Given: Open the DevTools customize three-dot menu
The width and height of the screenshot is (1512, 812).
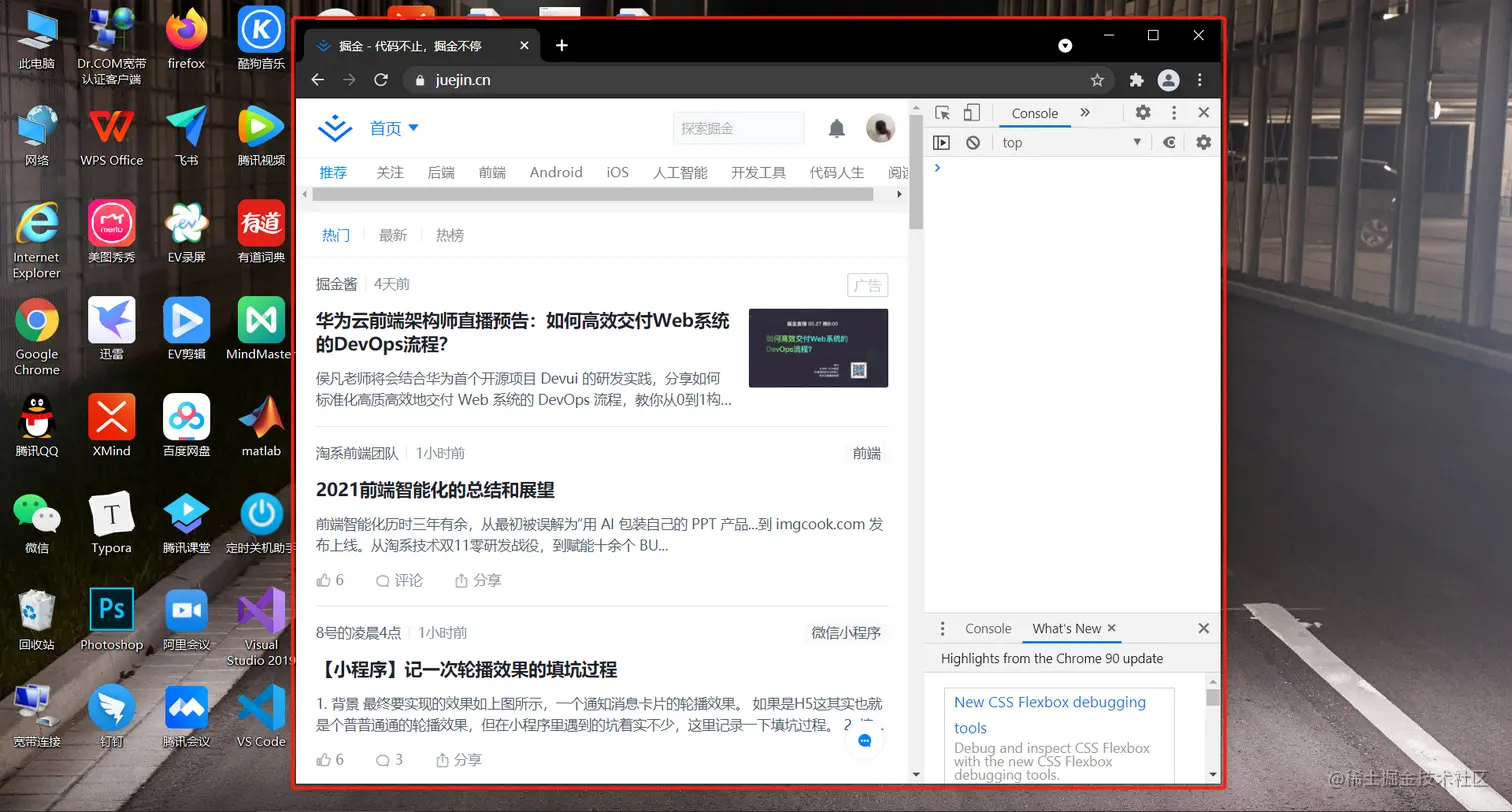Looking at the screenshot, I should (1174, 113).
